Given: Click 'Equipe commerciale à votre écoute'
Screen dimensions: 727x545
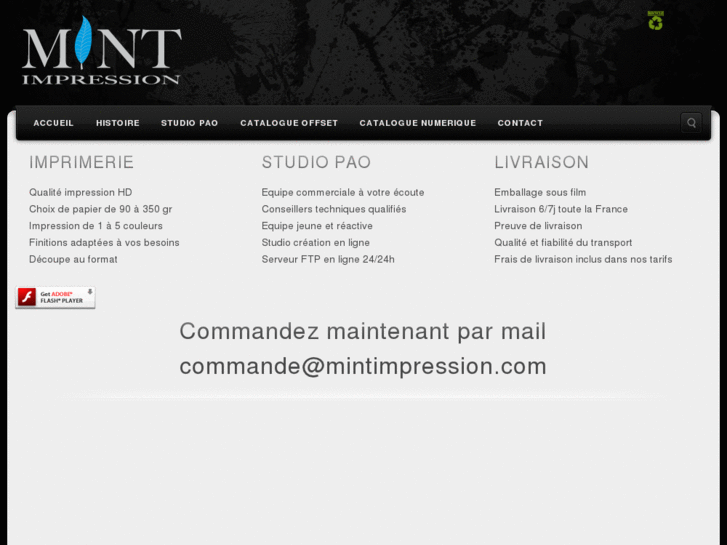Looking at the screenshot, I should [x=343, y=192].
